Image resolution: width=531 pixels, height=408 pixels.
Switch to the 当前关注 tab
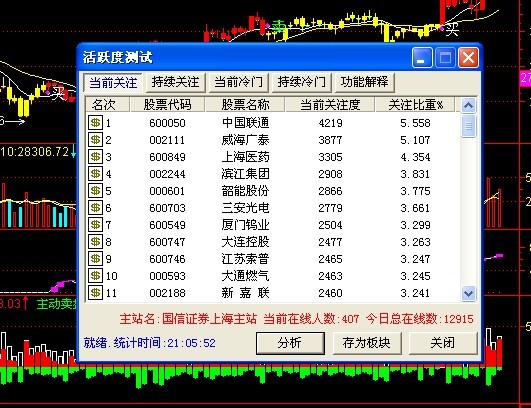[x=113, y=82]
